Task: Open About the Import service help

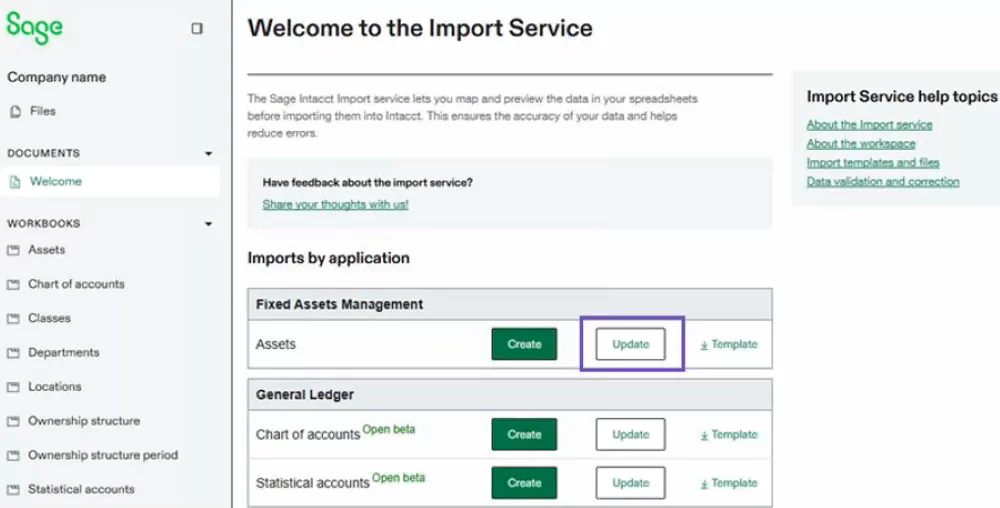Action: coord(869,125)
